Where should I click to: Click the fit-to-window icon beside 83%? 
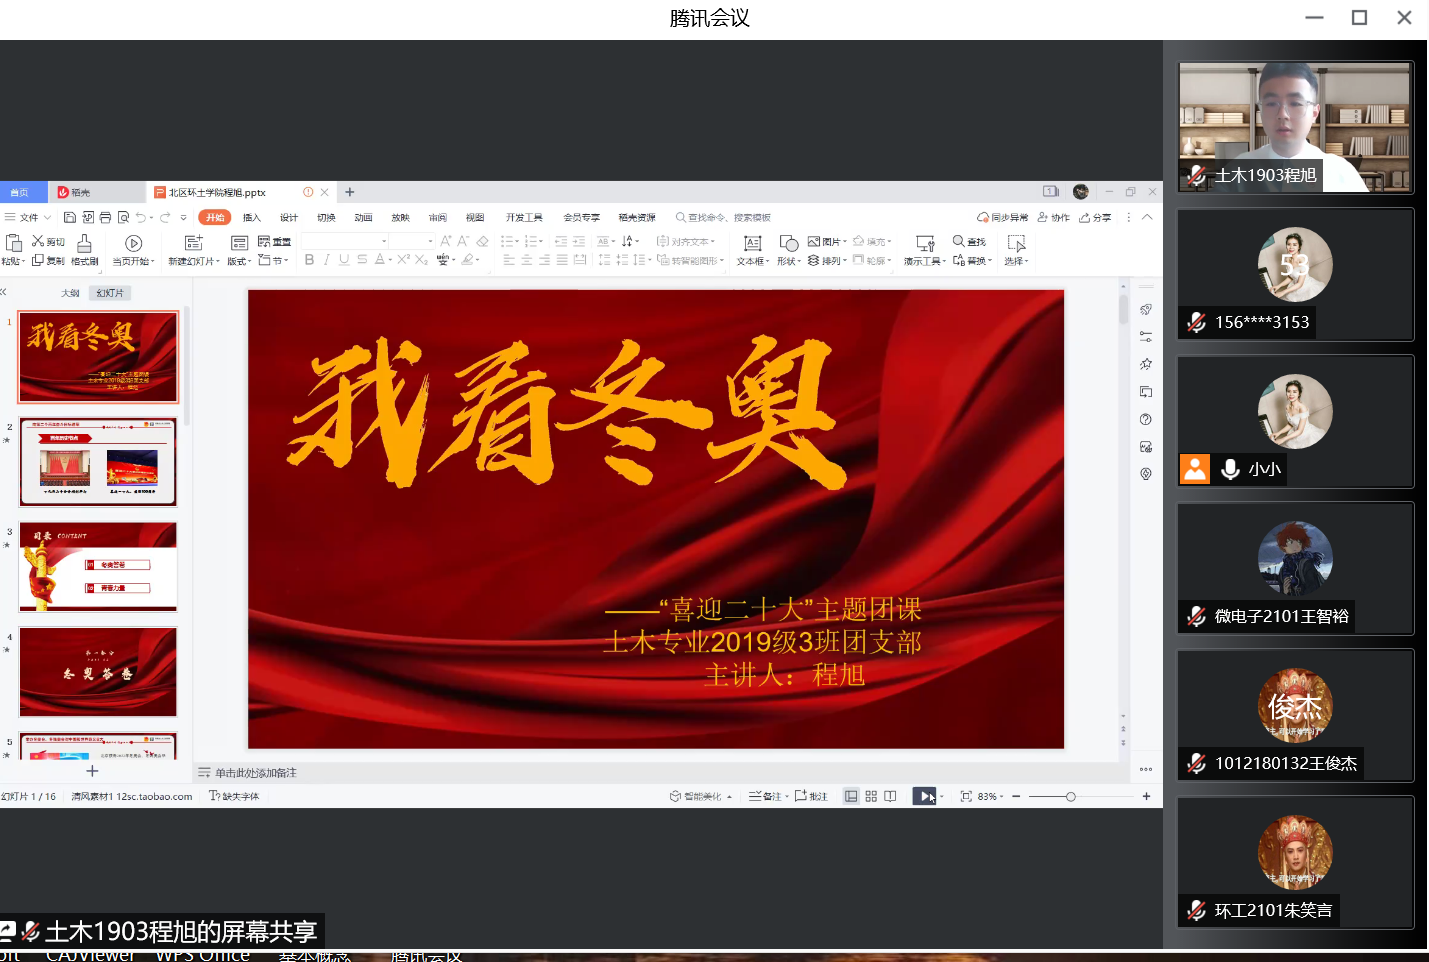click(x=966, y=796)
